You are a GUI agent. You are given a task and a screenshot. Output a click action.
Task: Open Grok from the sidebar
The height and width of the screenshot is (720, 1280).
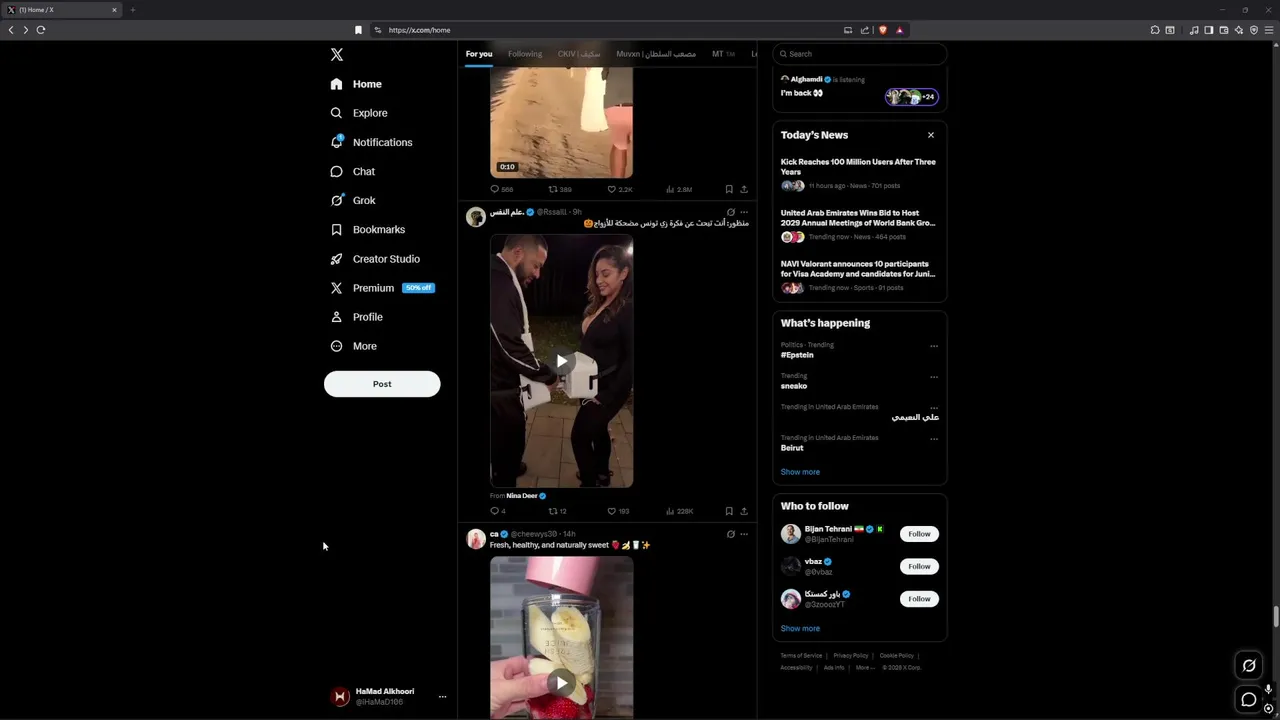[353, 200]
